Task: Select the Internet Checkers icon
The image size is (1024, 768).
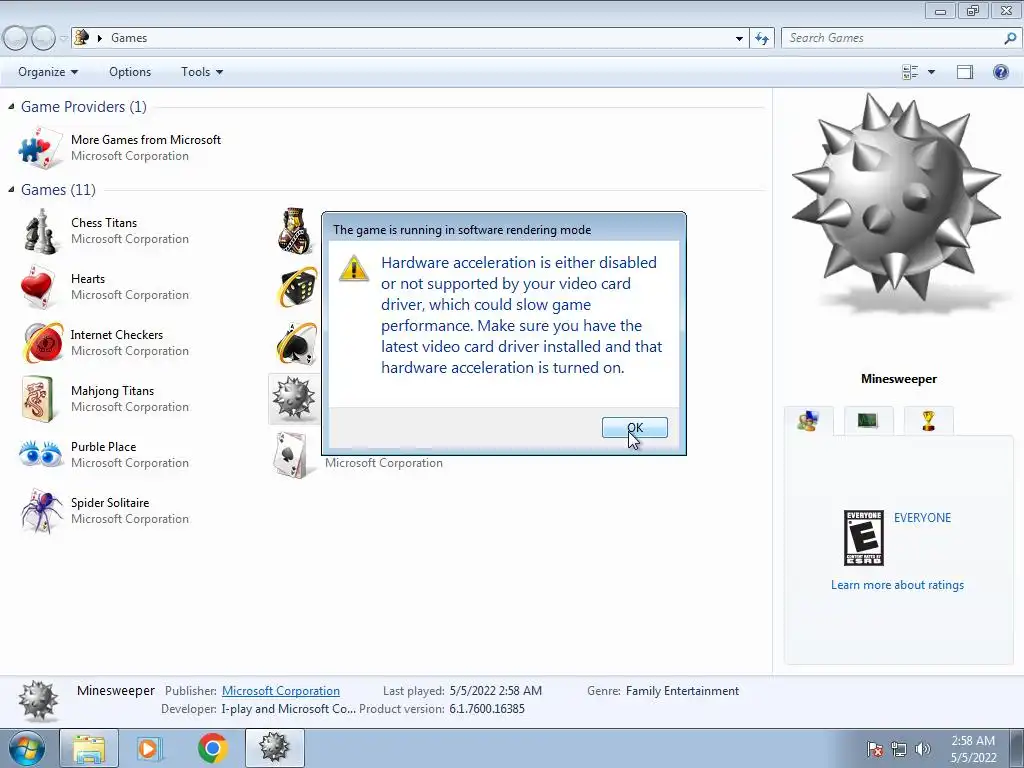Action: coord(42,342)
